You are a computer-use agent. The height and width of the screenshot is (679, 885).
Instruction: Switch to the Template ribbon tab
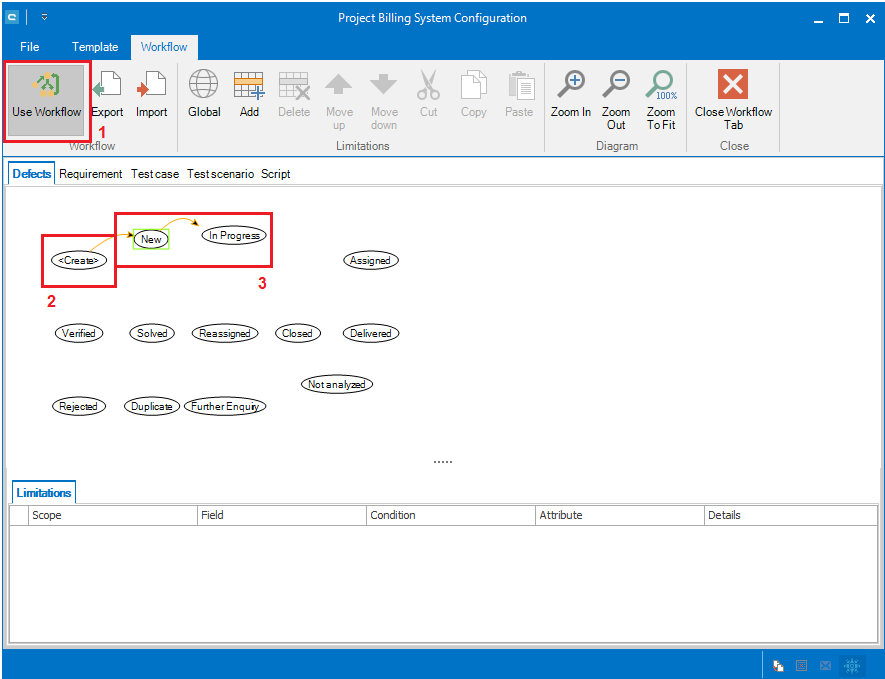(x=95, y=47)
